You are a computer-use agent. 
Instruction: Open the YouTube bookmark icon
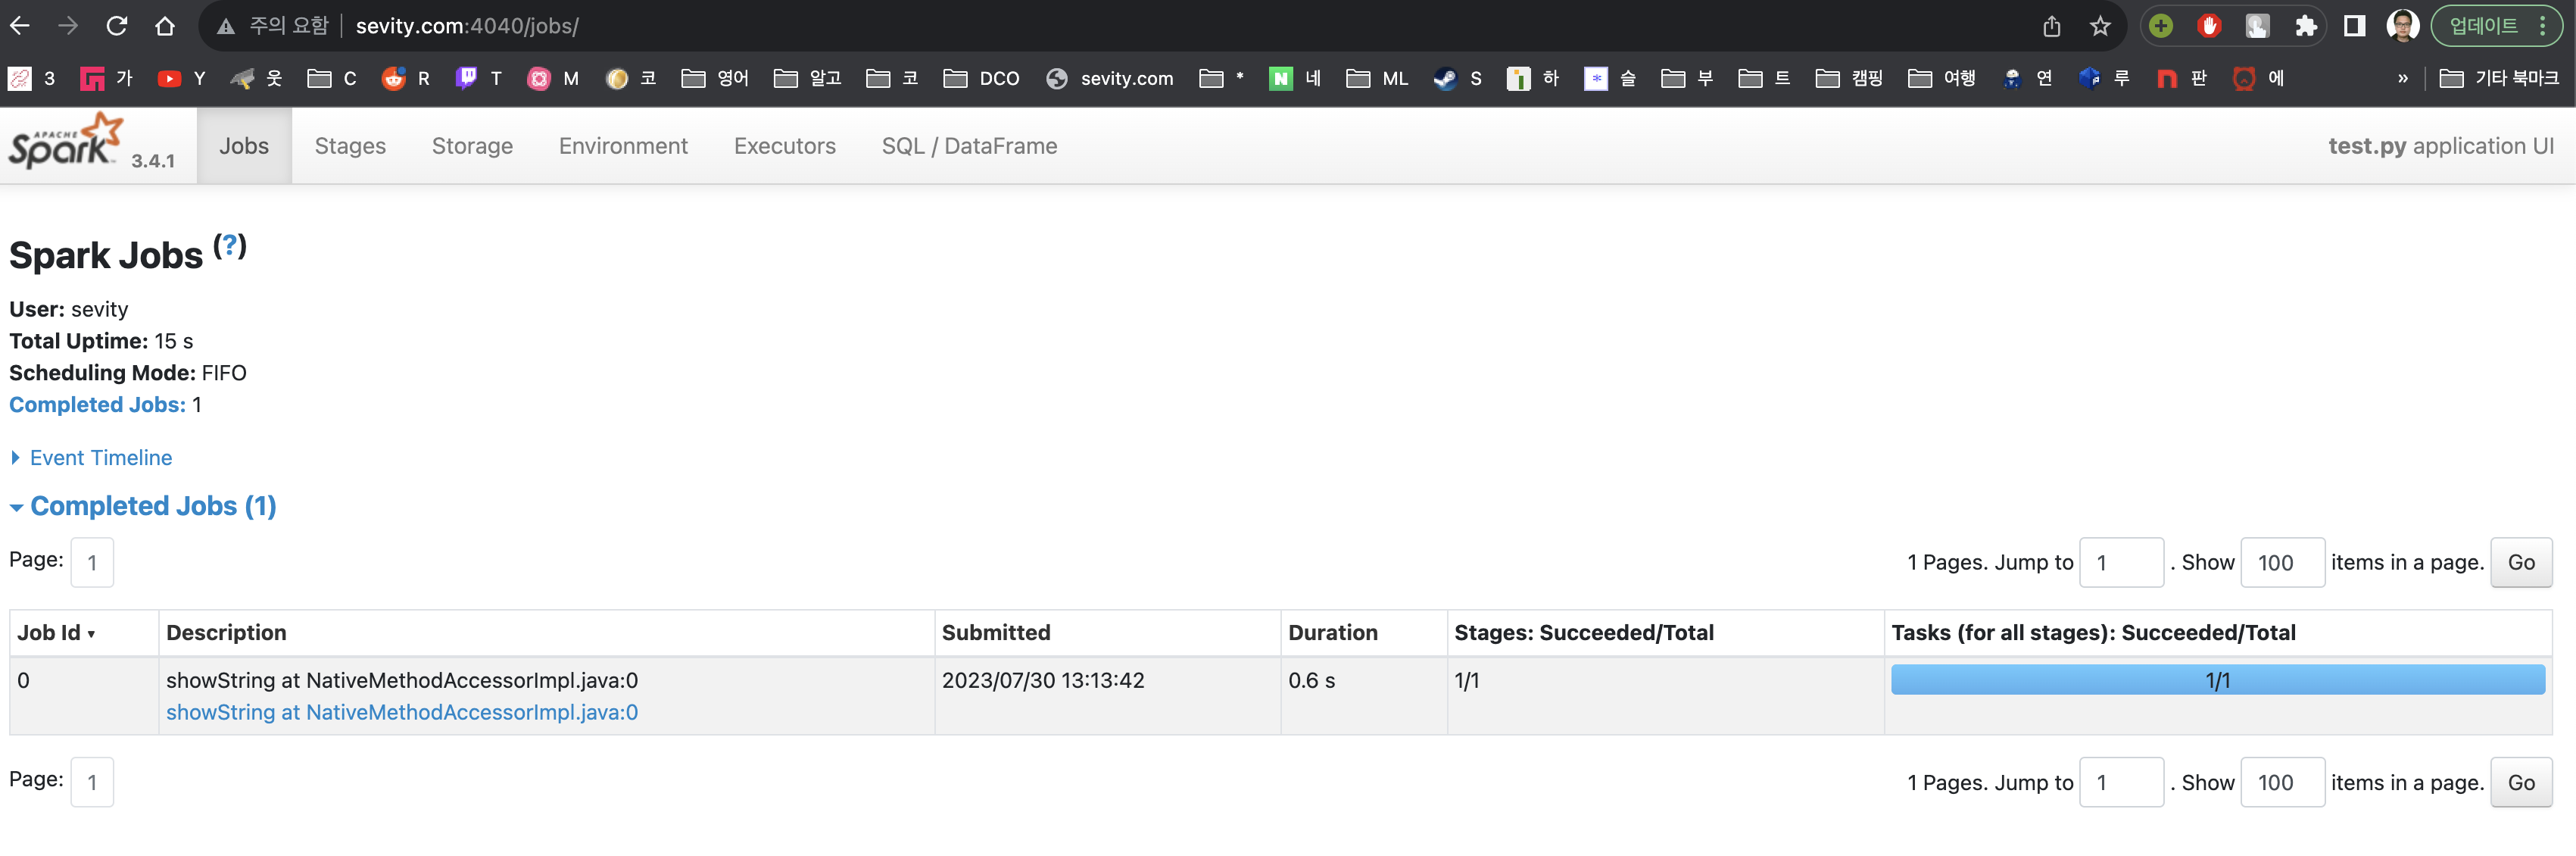pos(169,78)
